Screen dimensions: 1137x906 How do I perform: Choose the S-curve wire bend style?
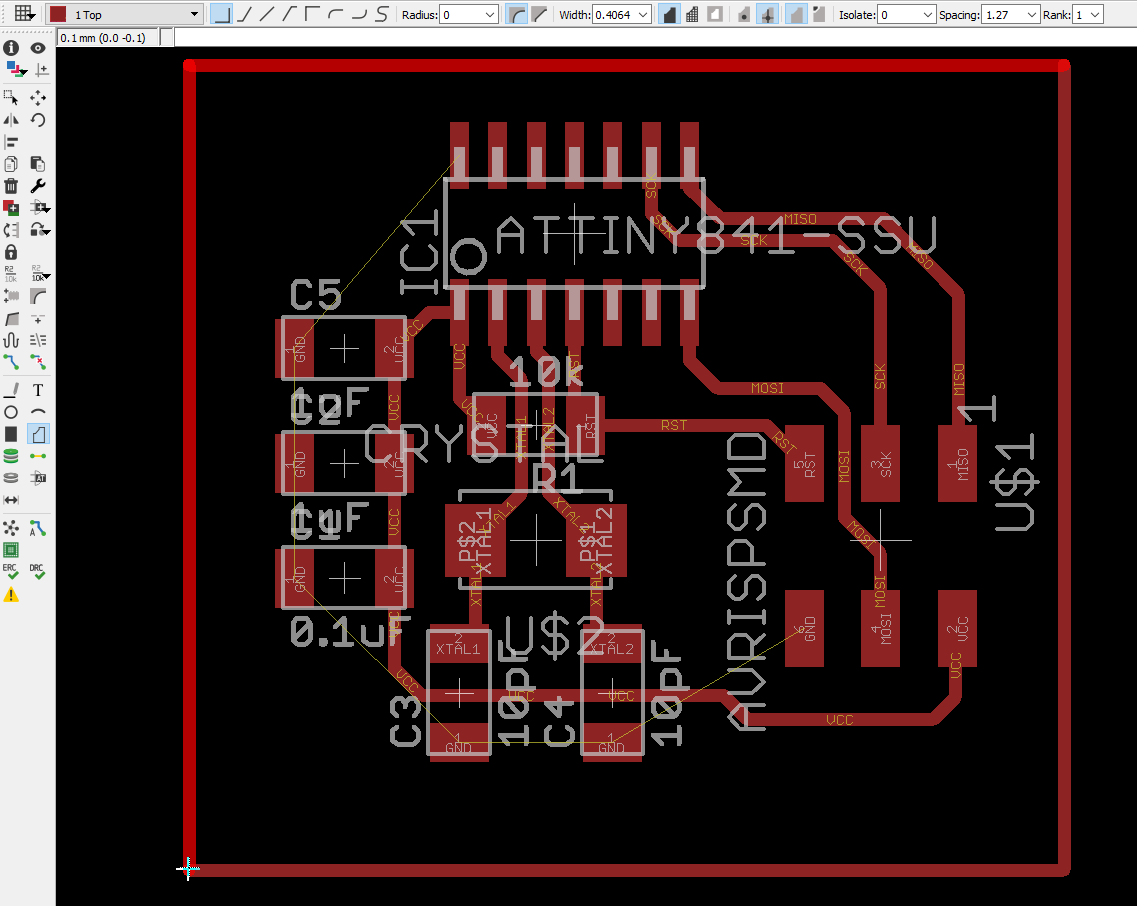point(381,14)
